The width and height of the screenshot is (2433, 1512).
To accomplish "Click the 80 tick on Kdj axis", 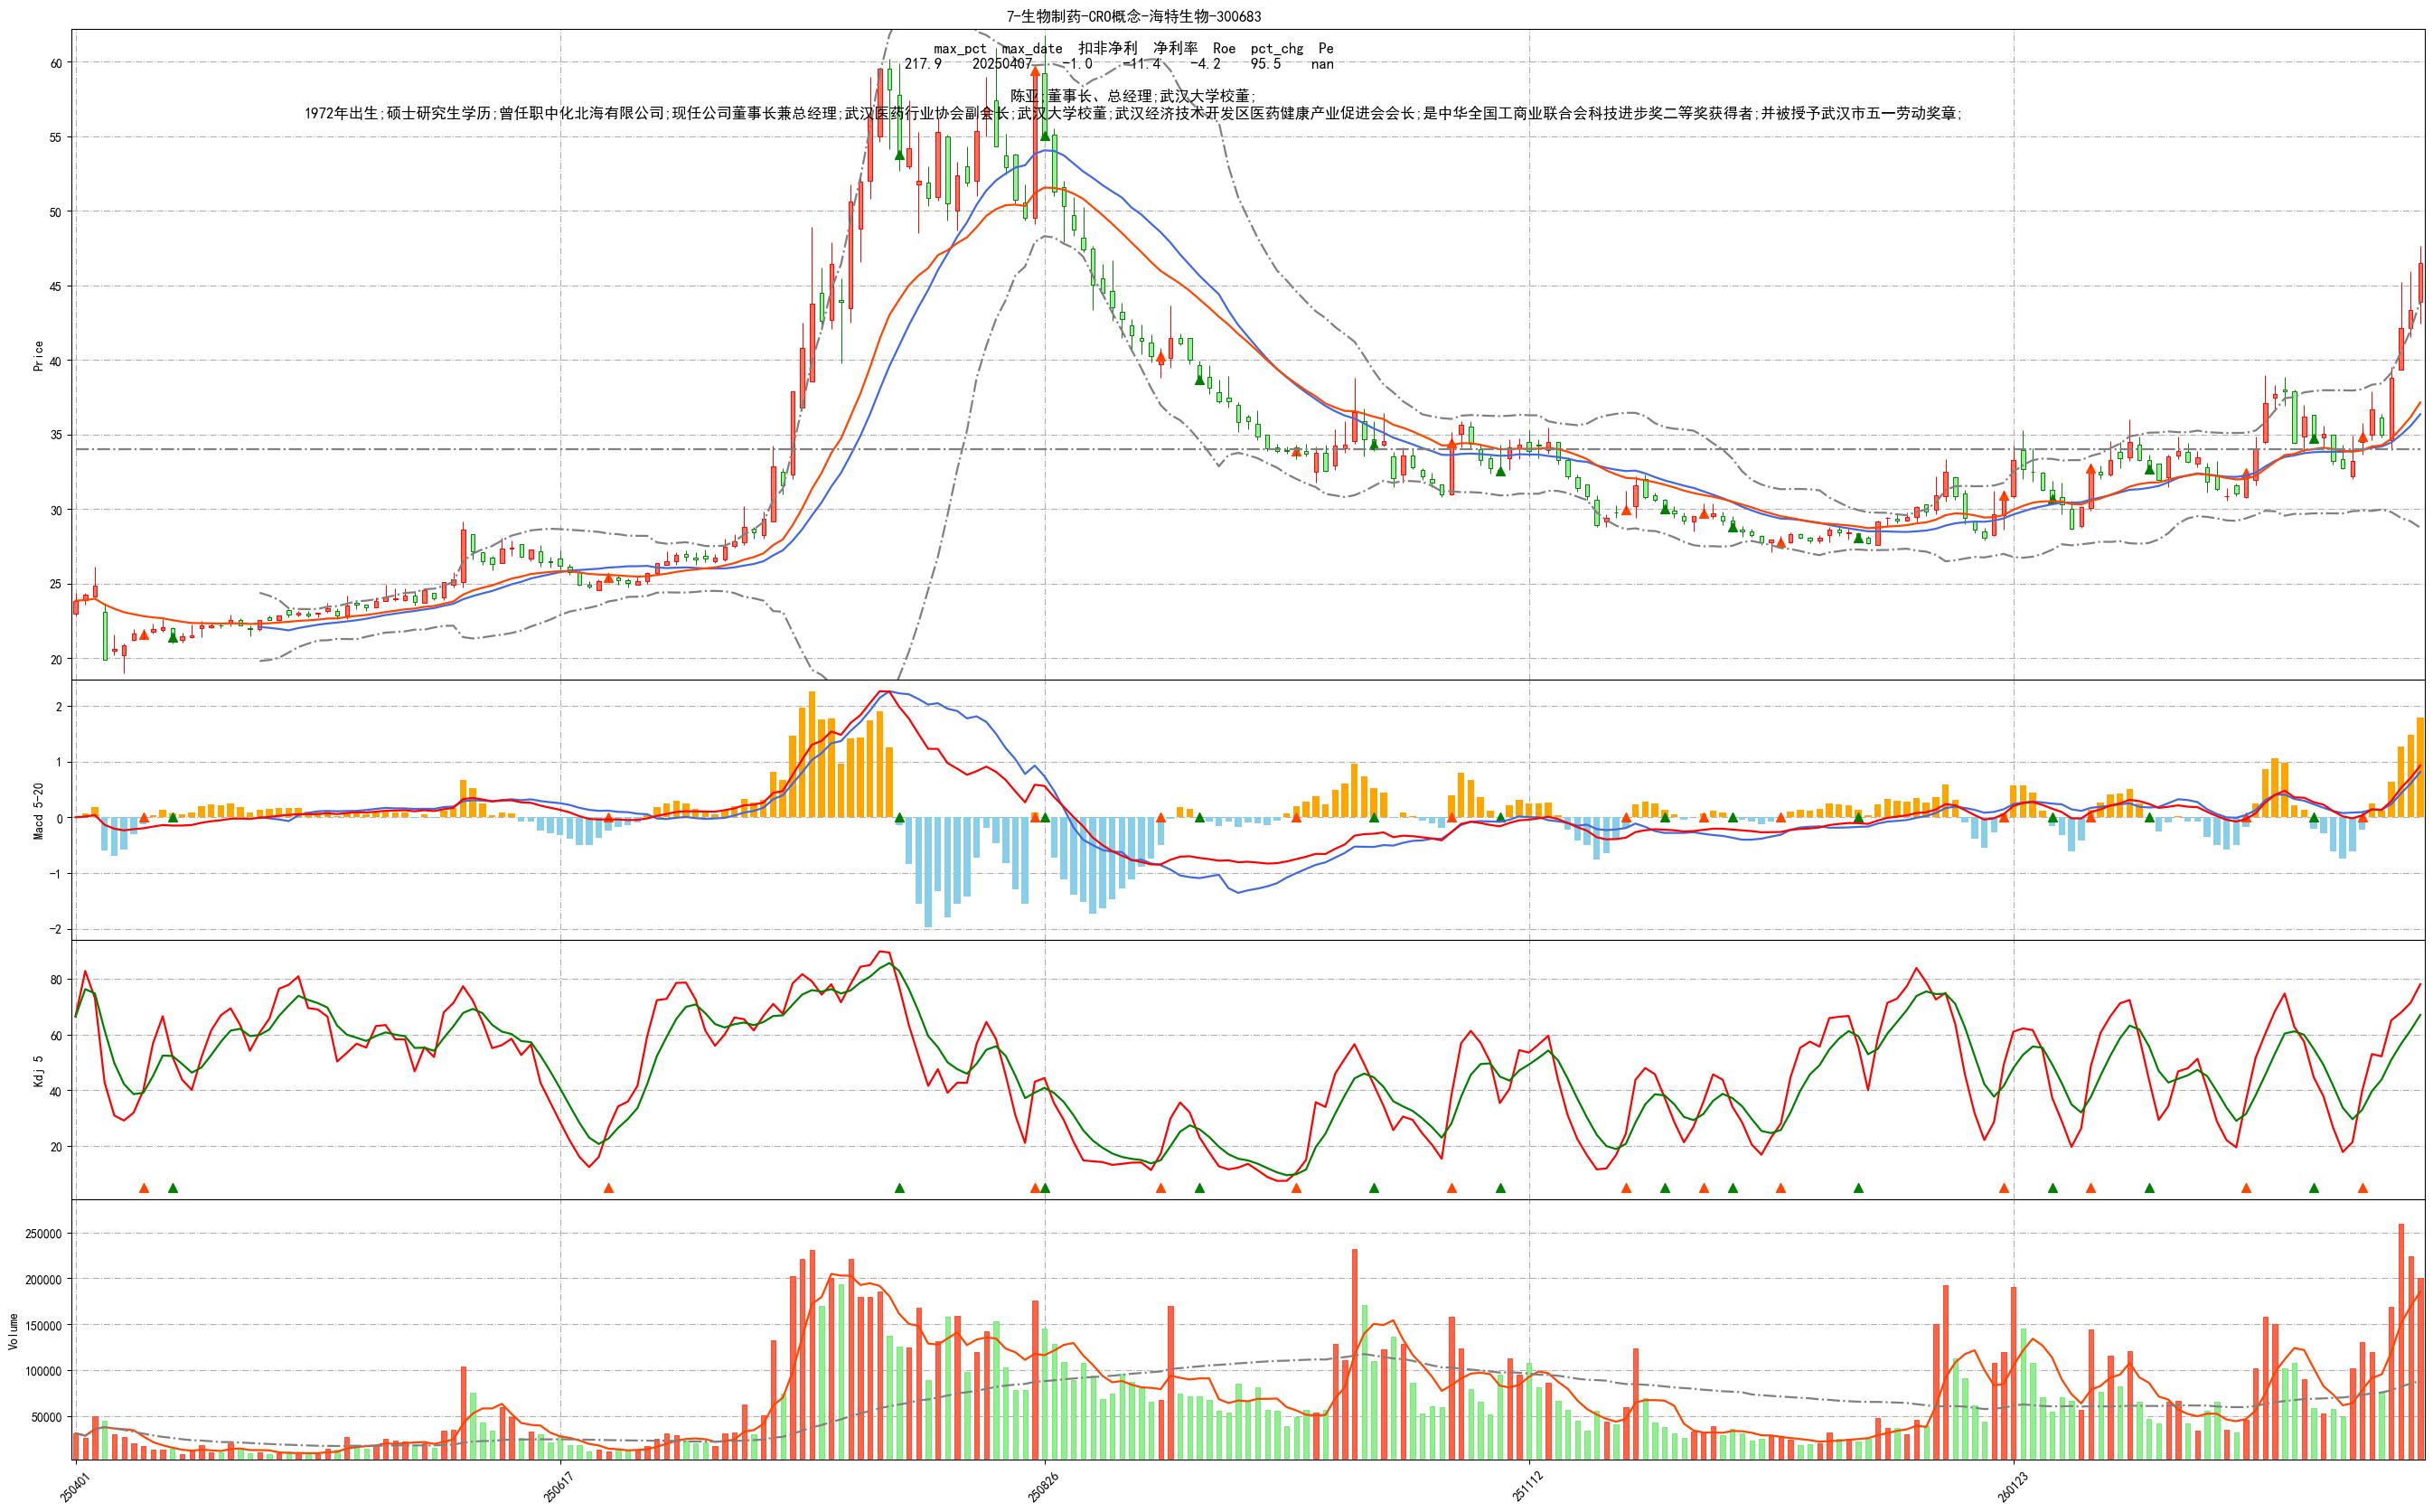I will (56, 980).
